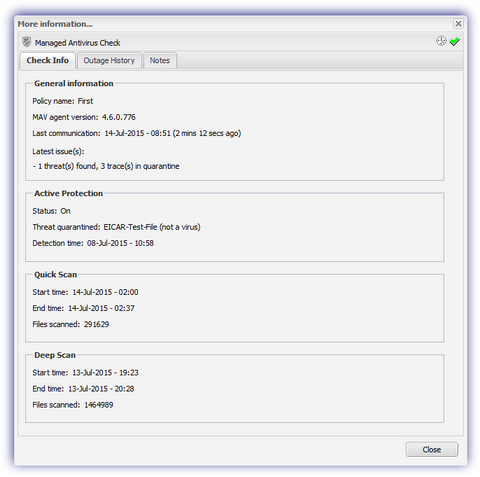This screenshot has height=477, width=480.
Task: Click Deep Scan end time 13-Jul-2015 - 20:28
Action: (x=83, y=389)
